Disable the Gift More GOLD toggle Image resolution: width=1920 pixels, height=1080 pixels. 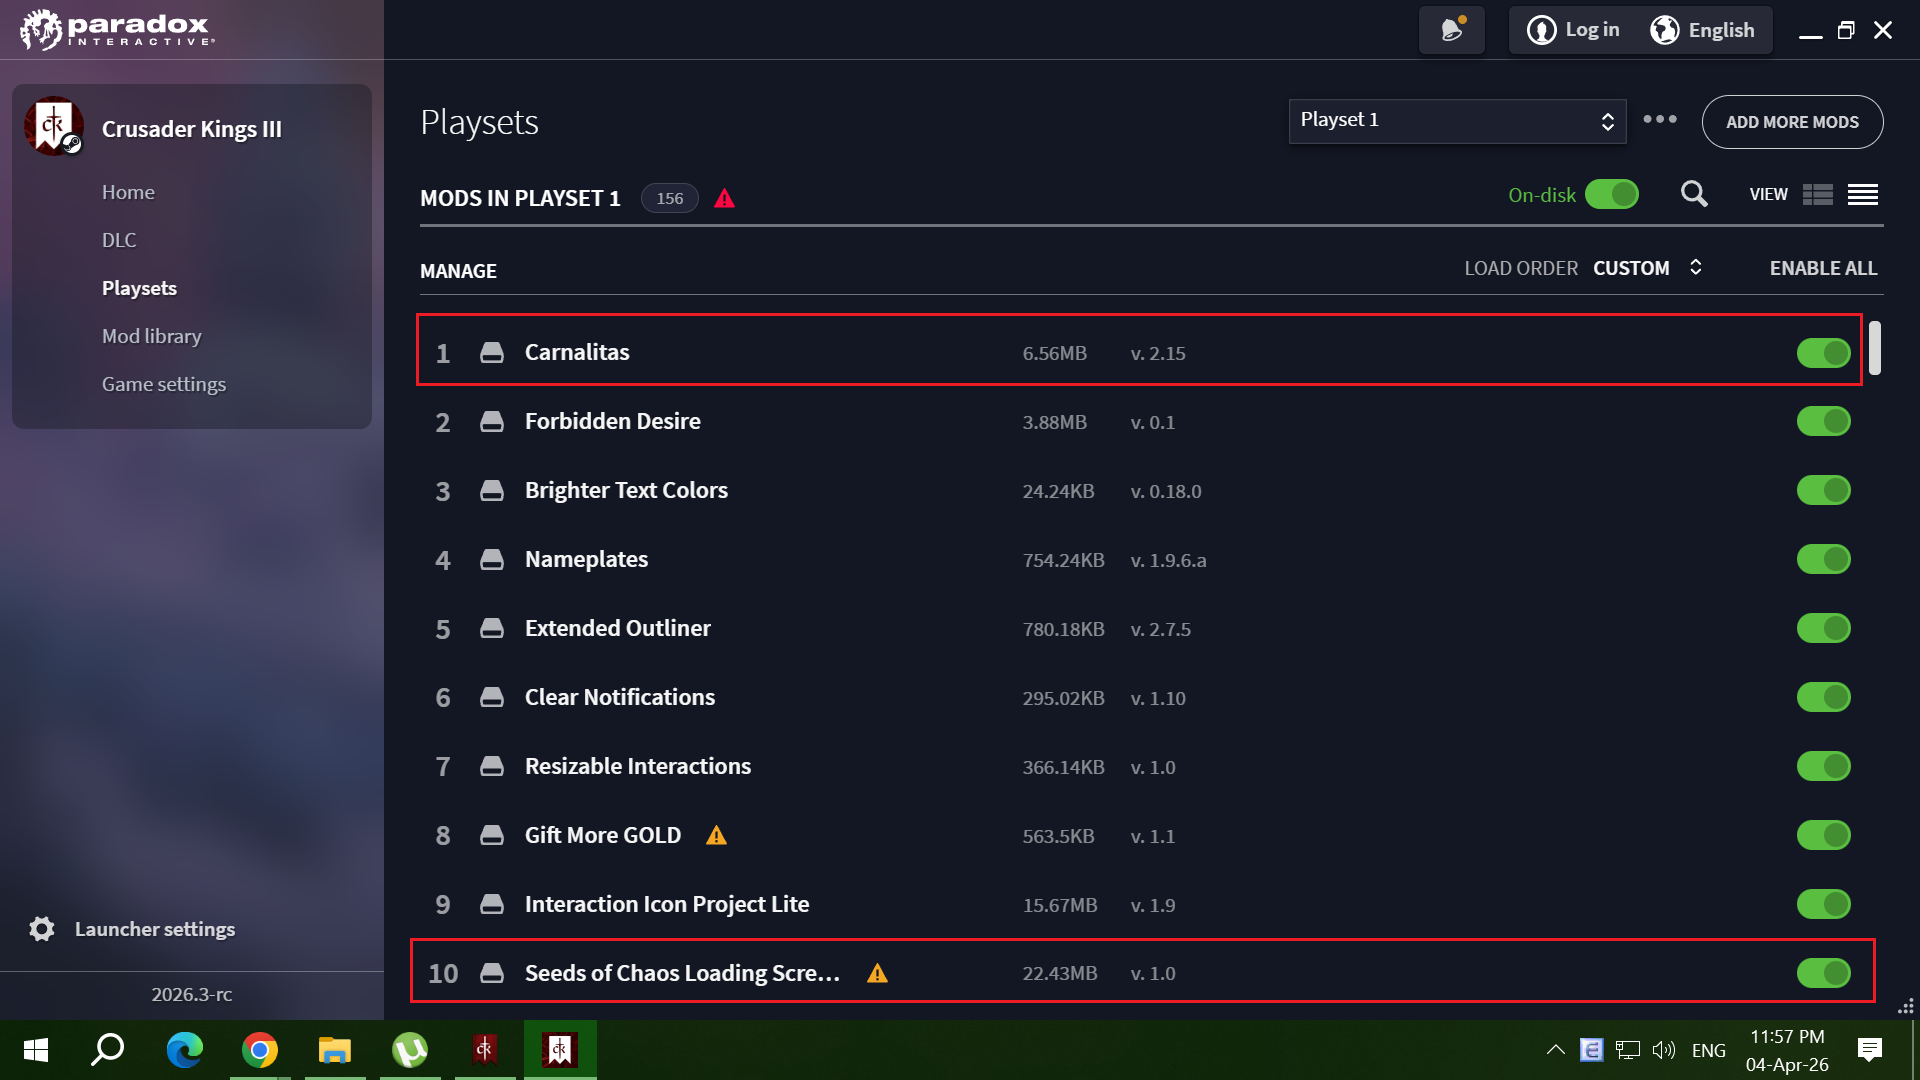[x=1824, y=835]
